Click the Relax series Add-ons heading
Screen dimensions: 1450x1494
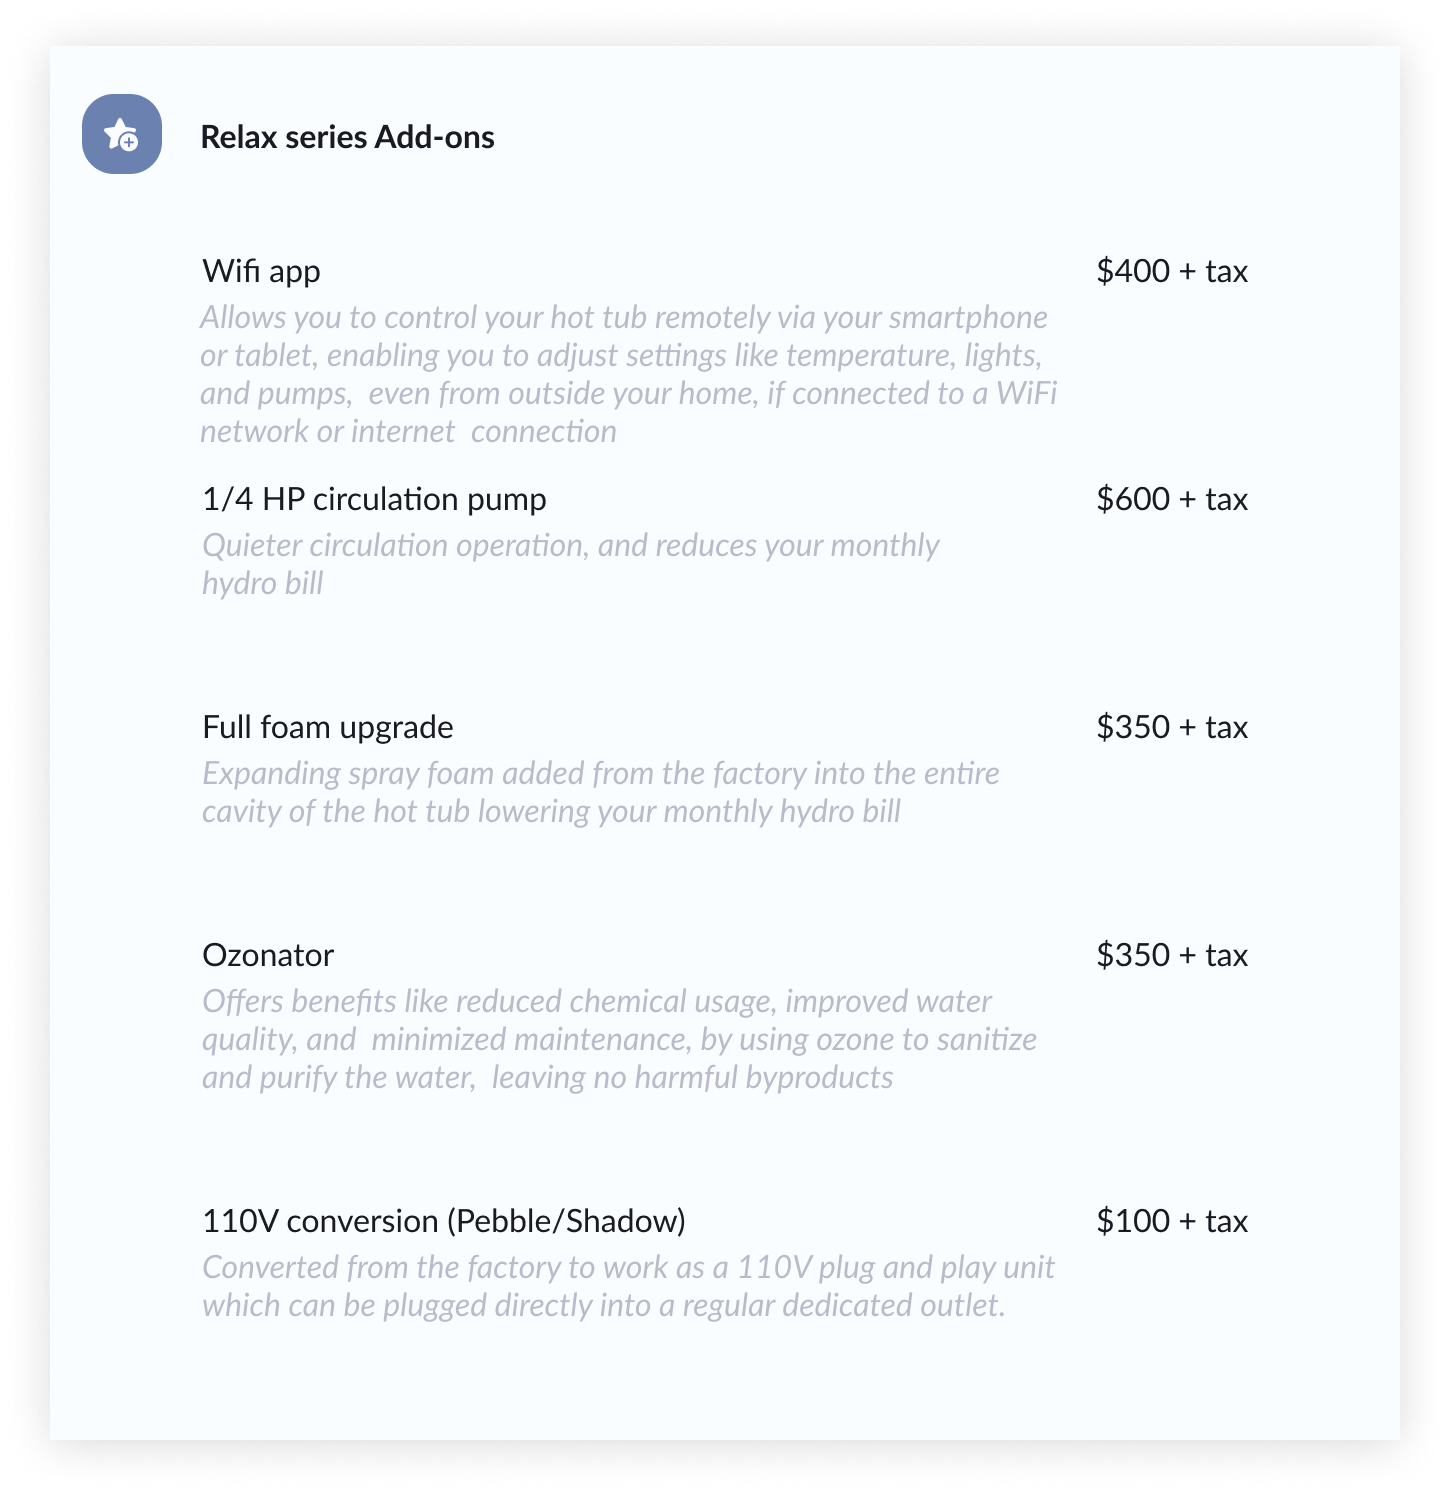click(x=347, y=137)
